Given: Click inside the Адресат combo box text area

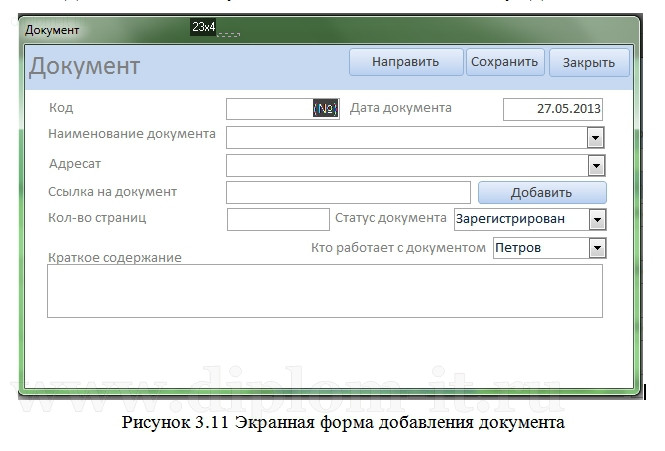Looking at the screenshot, I should pos(406,166).
